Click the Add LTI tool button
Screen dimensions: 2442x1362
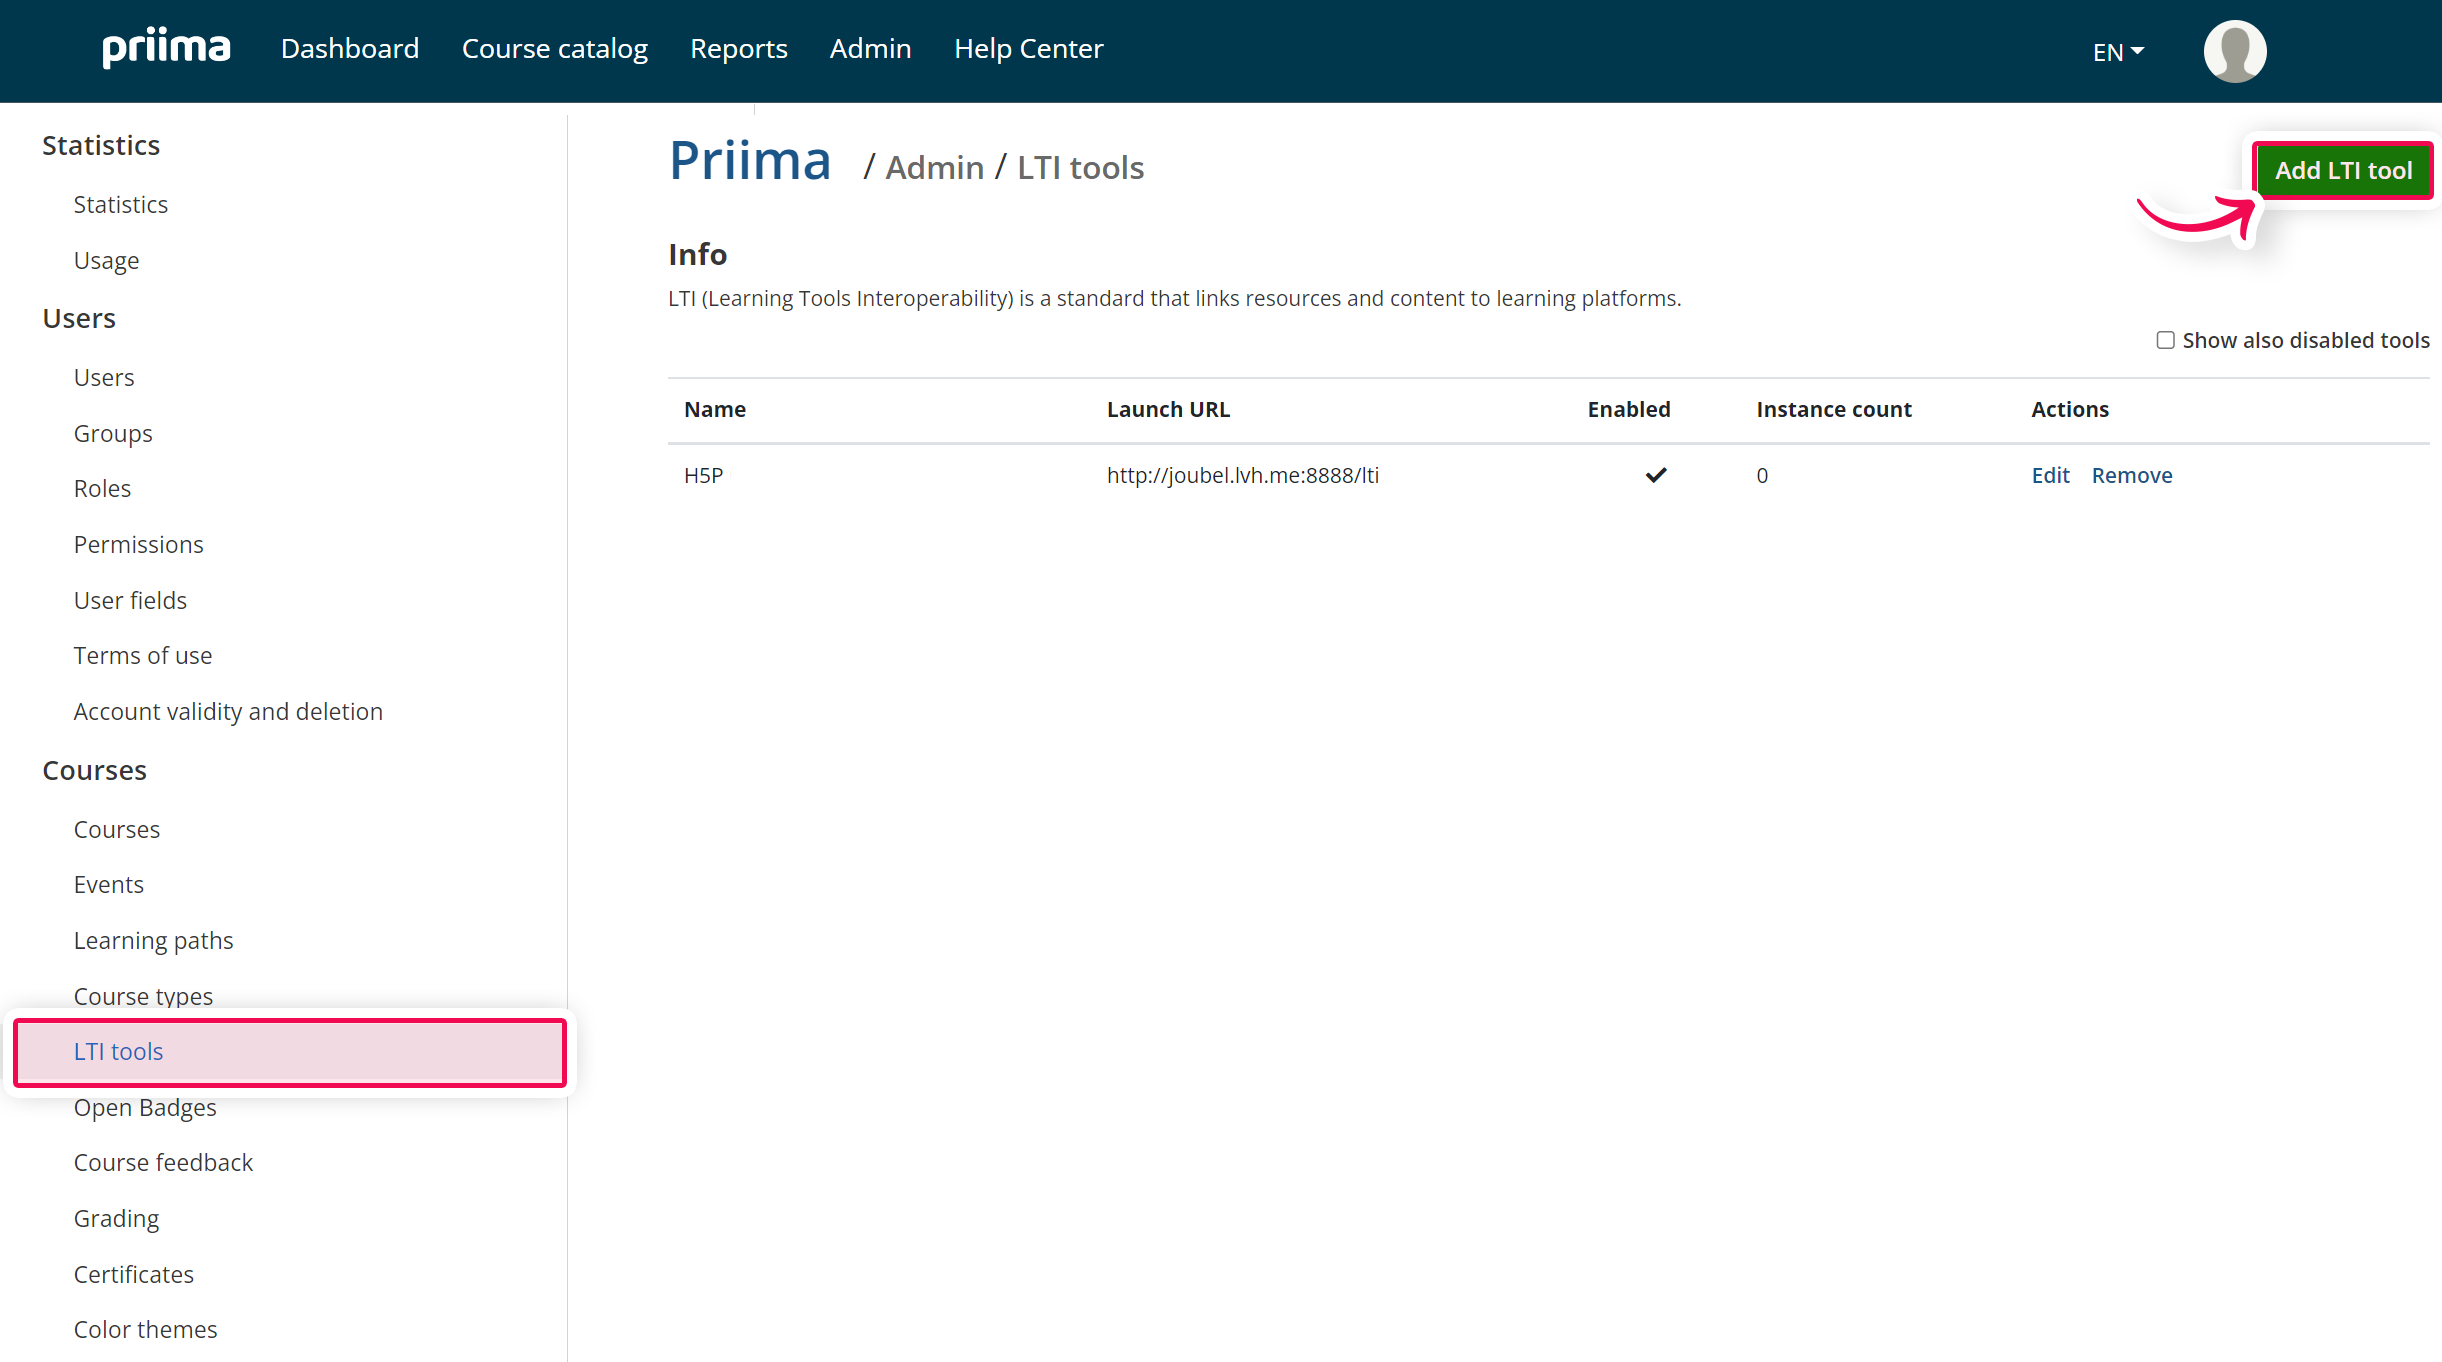tap(2343, 170)
